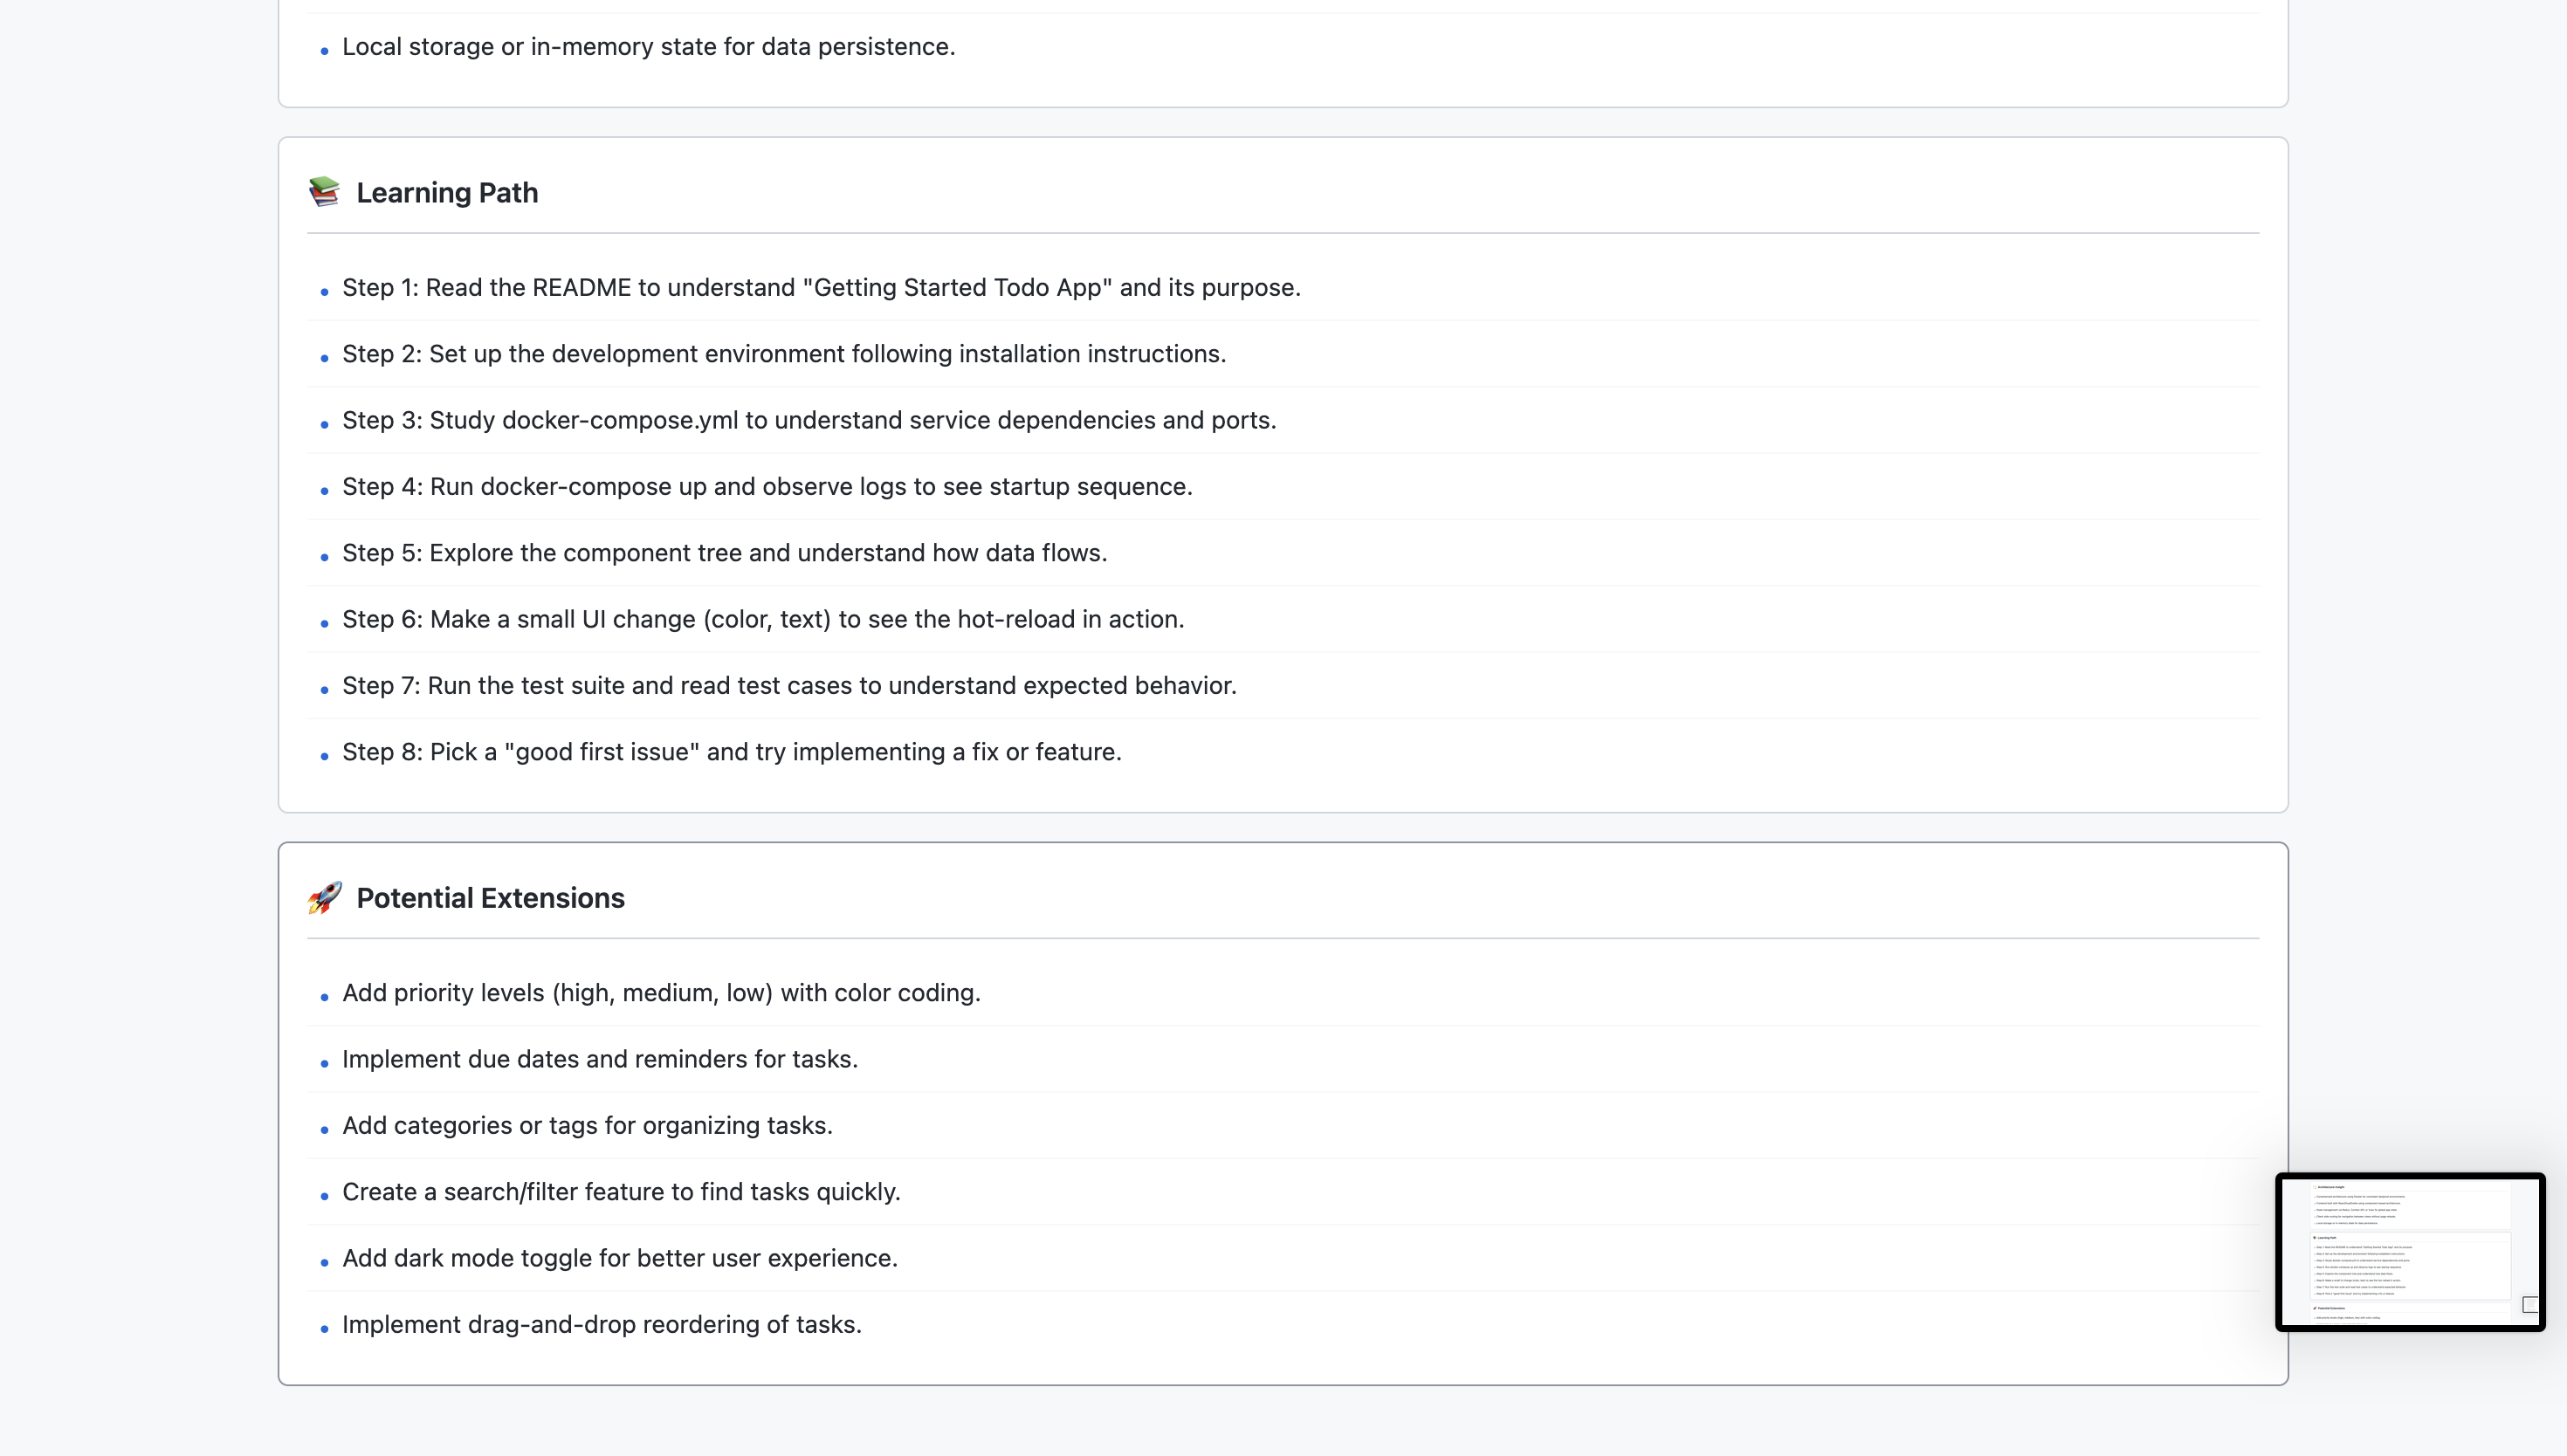Click the Local storage persistence item
2567x1456 pixels.
[648, 47]
